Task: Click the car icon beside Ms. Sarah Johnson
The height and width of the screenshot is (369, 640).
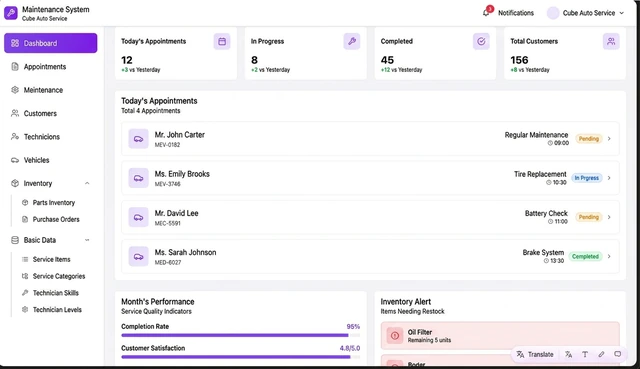Action: click(138, 256)
